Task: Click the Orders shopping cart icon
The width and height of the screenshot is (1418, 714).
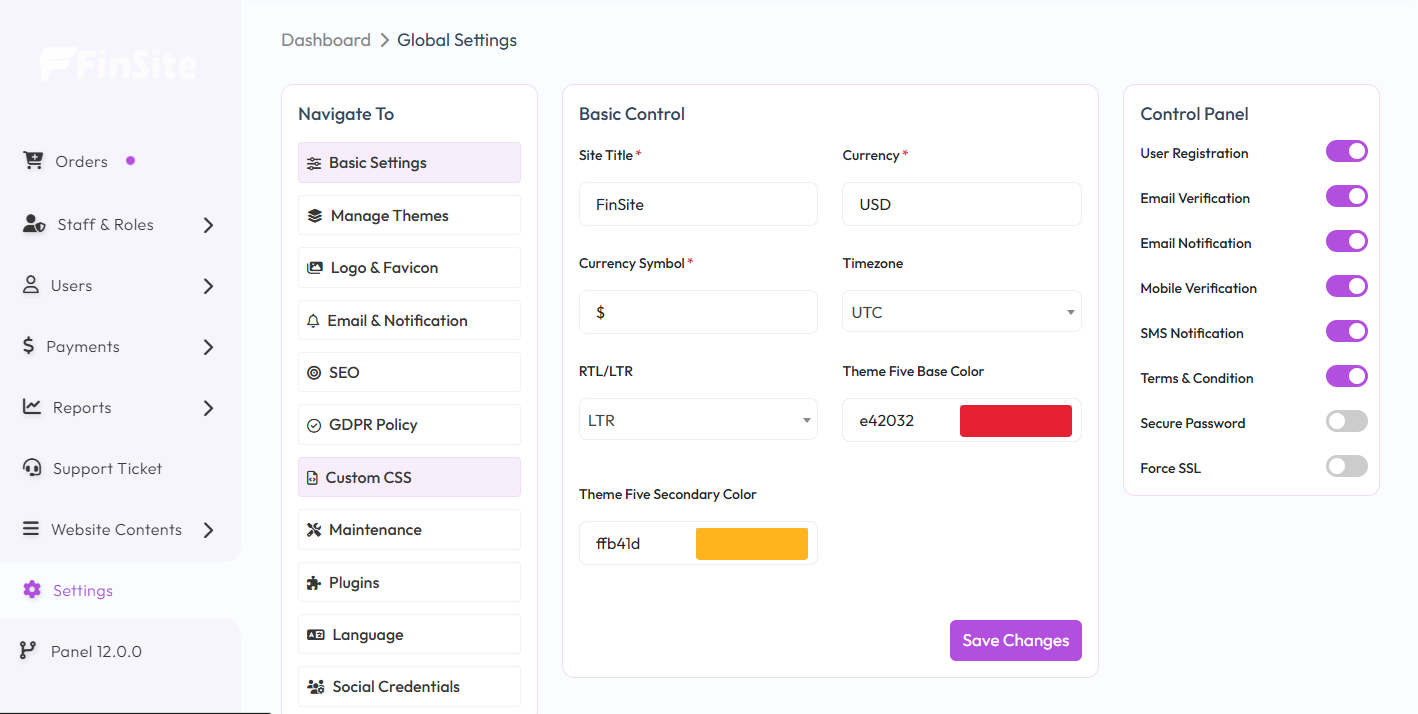Action: coord(33,161)
